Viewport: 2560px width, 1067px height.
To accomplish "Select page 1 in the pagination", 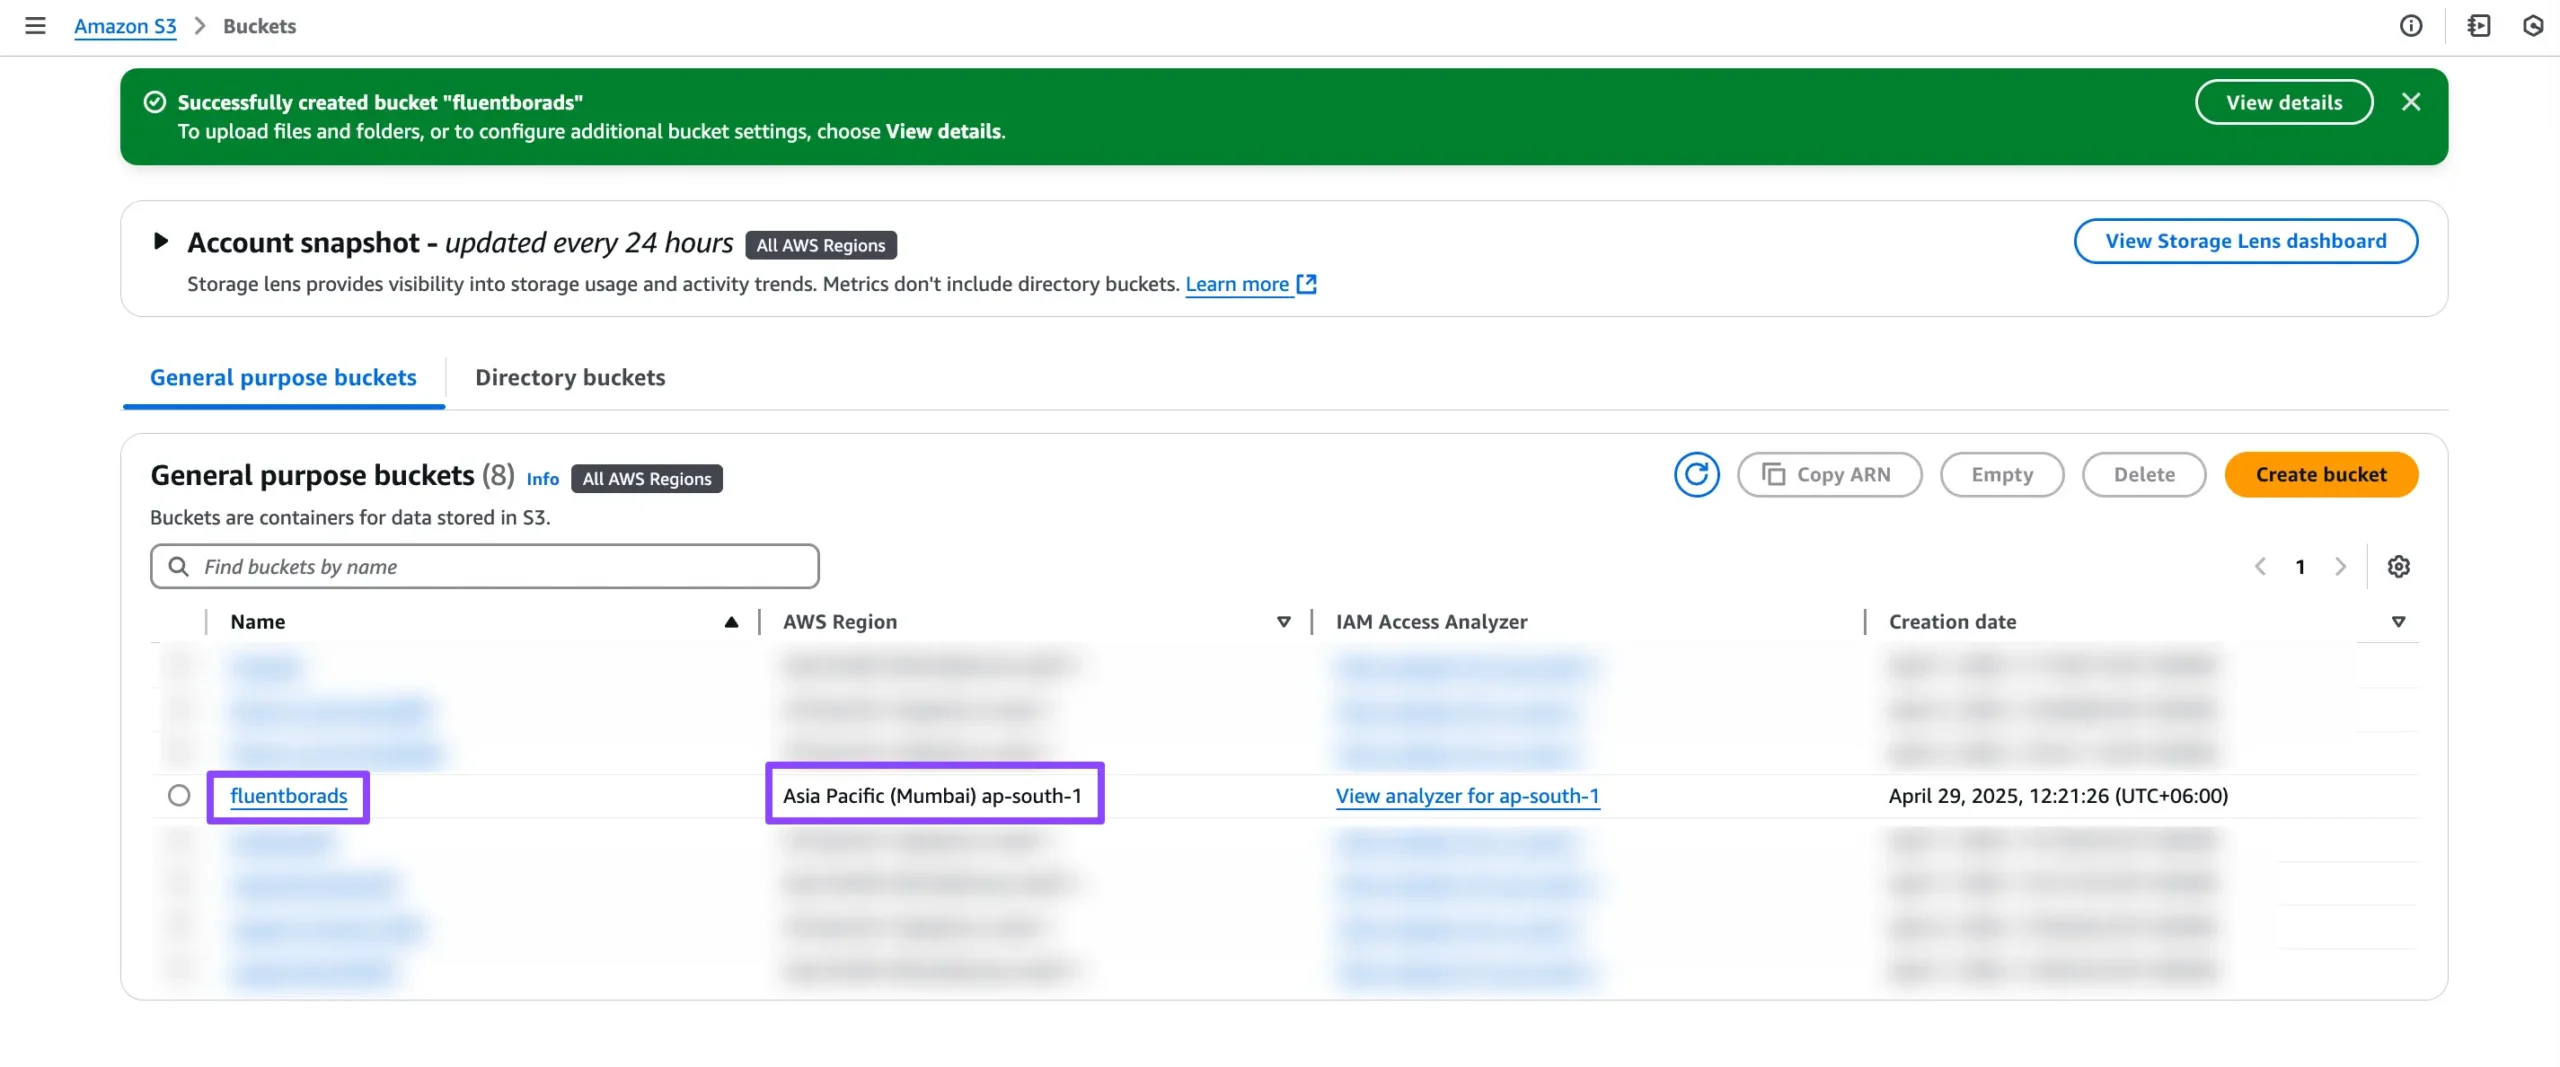I will pyautogui.click(x=2300, y=567).
